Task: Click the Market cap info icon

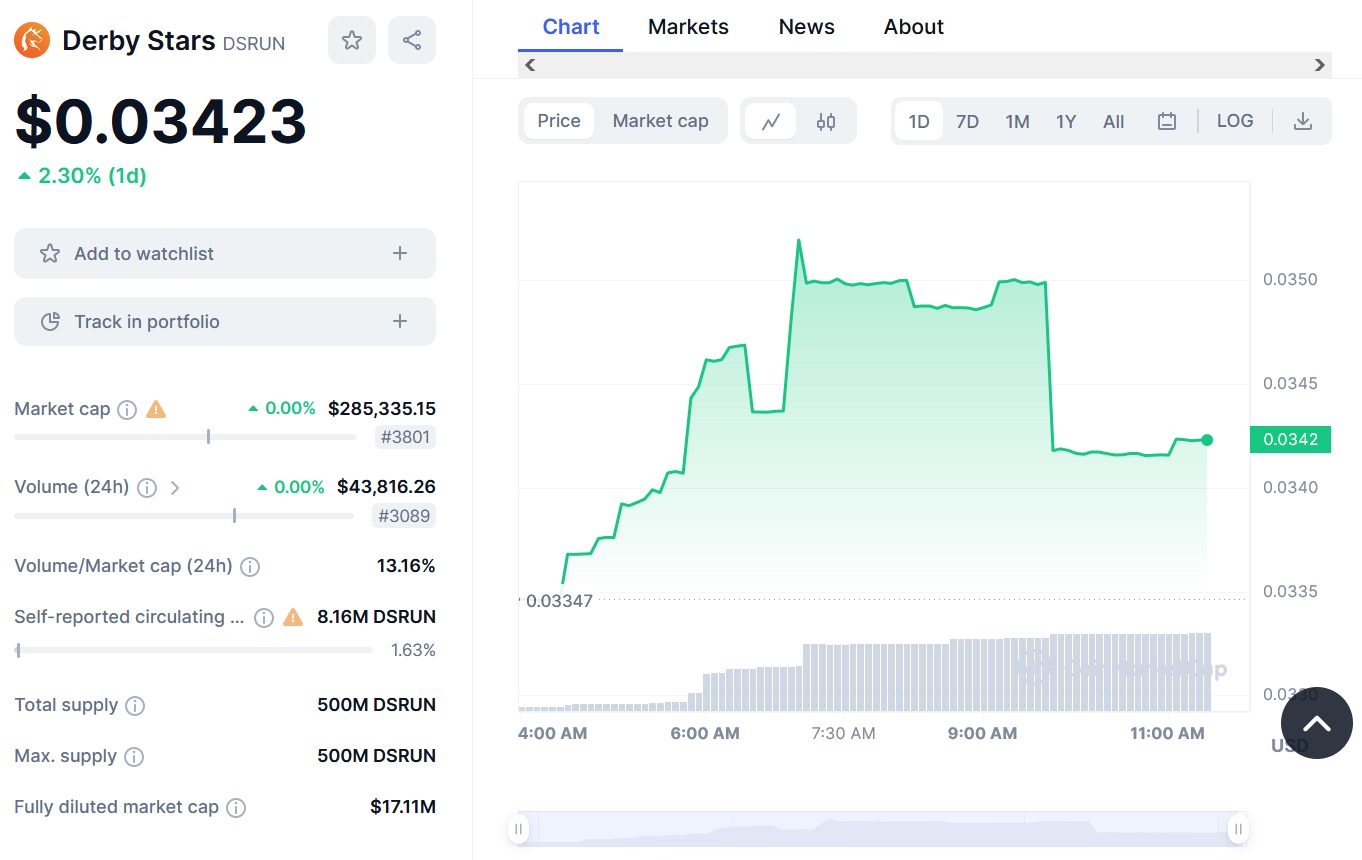Action: (127, 409)
